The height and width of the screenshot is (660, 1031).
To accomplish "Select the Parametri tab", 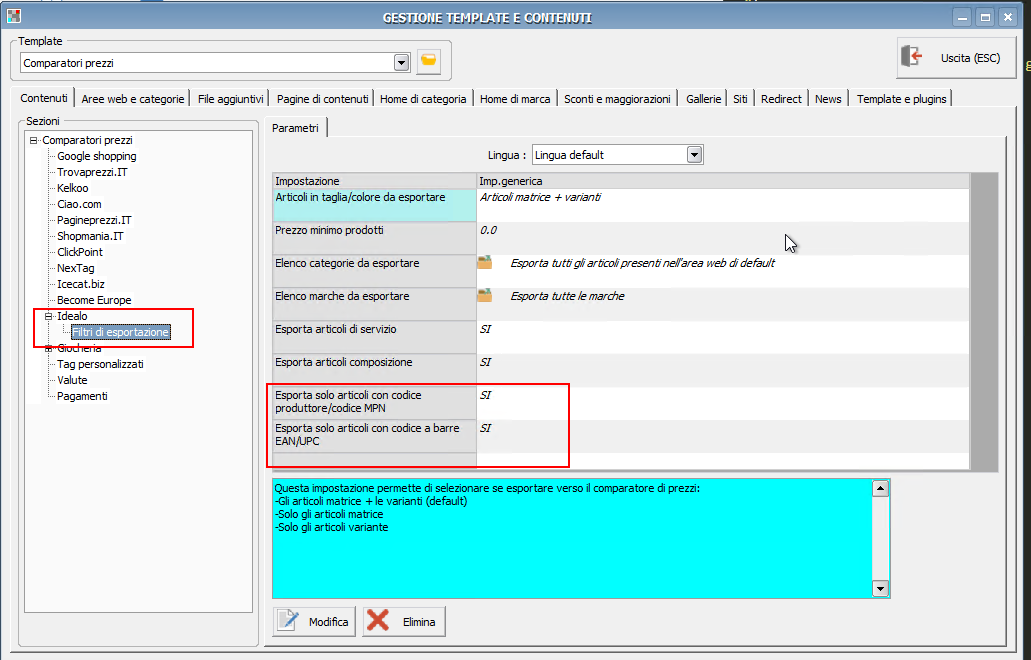I will (295, 128).
